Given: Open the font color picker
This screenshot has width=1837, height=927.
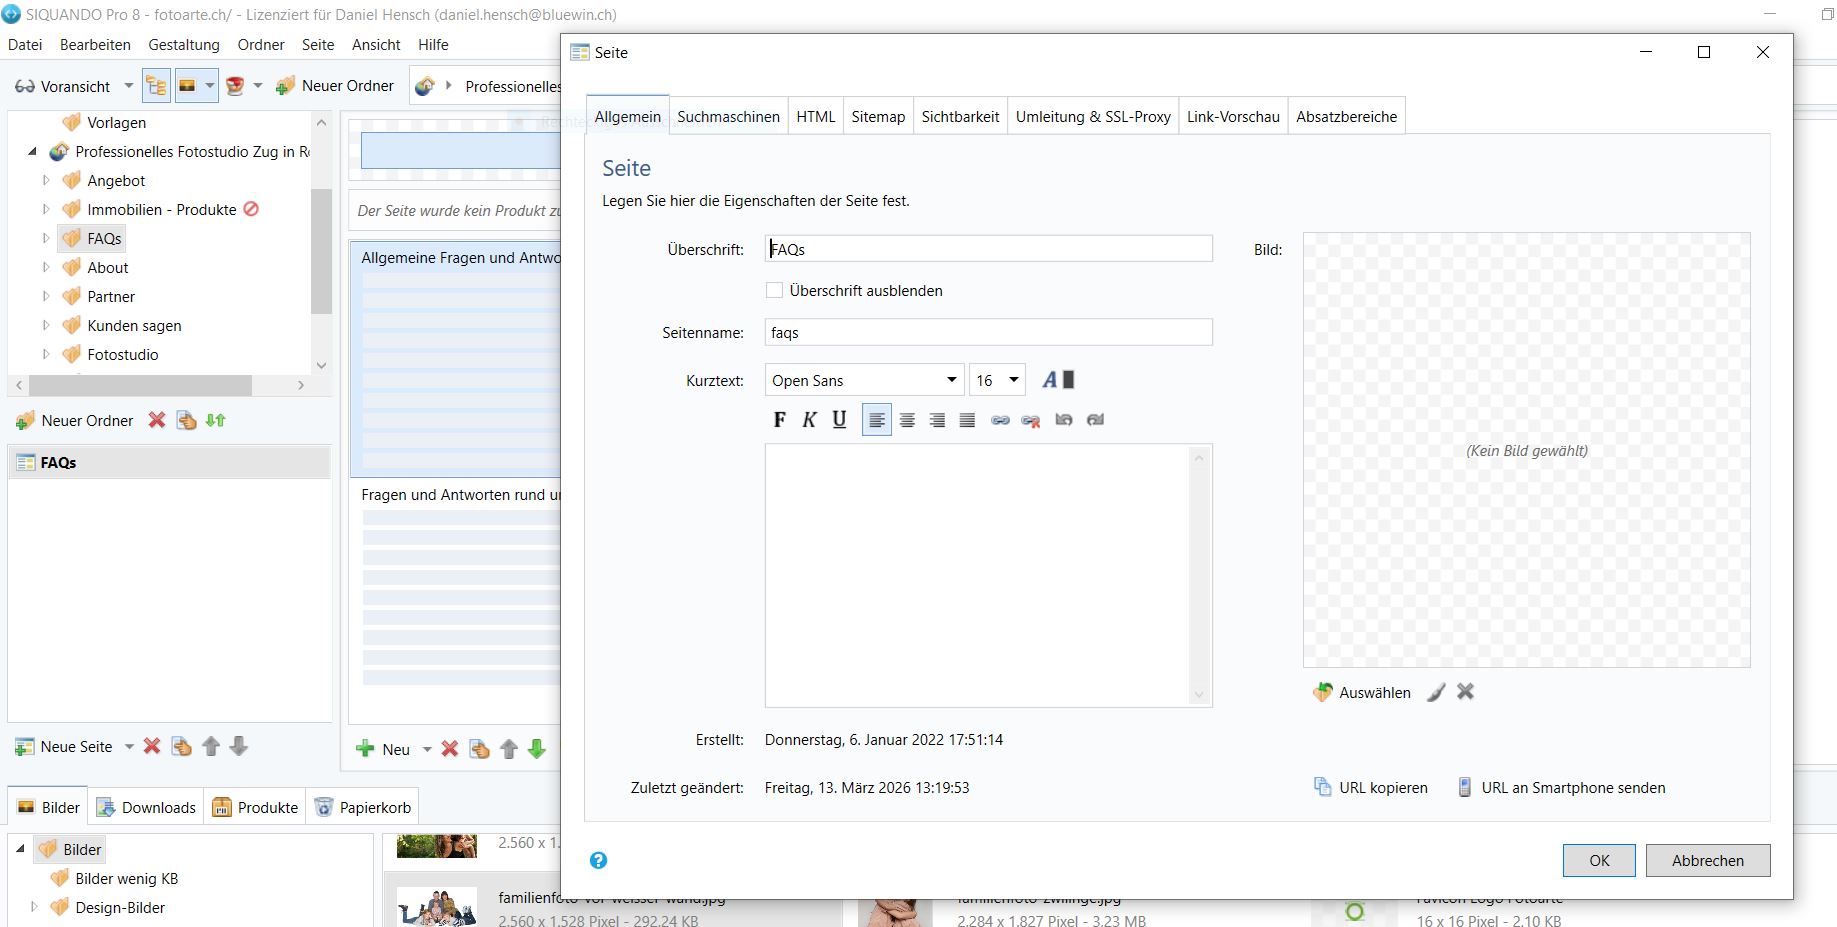Looking at the screenshot, I should [x=1058, y=380].
